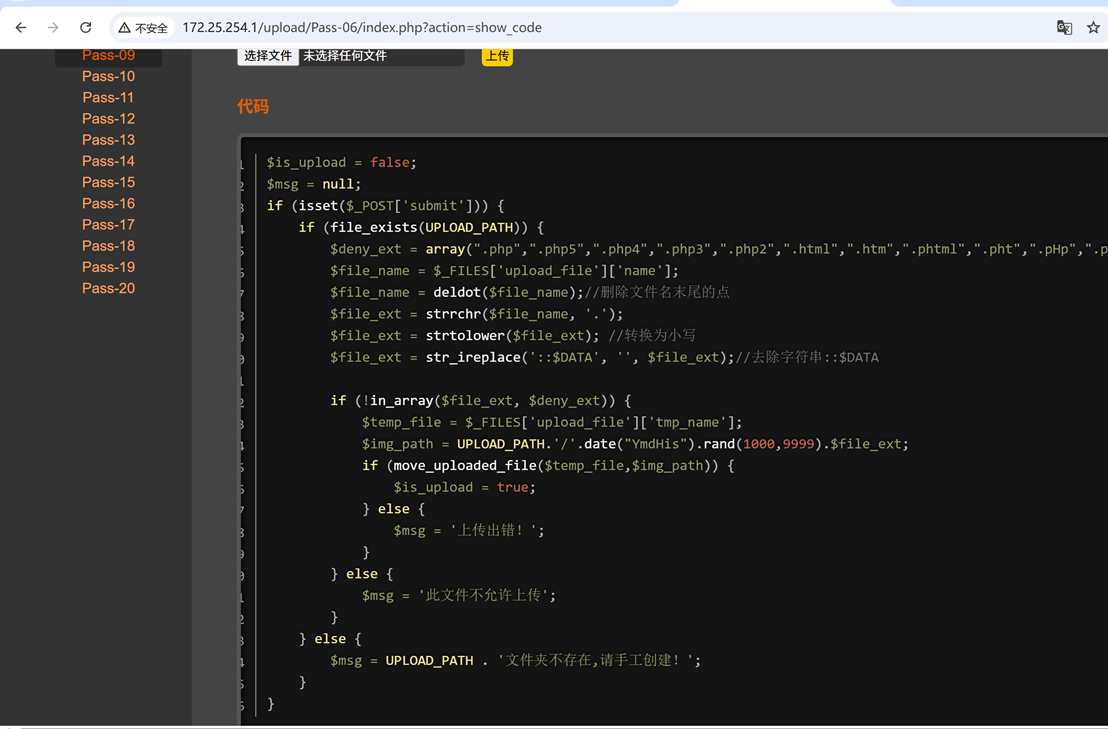Click the deldot($file_name) code line
Viewport: 1108px width, 729px height.
[x=530, y=292]
